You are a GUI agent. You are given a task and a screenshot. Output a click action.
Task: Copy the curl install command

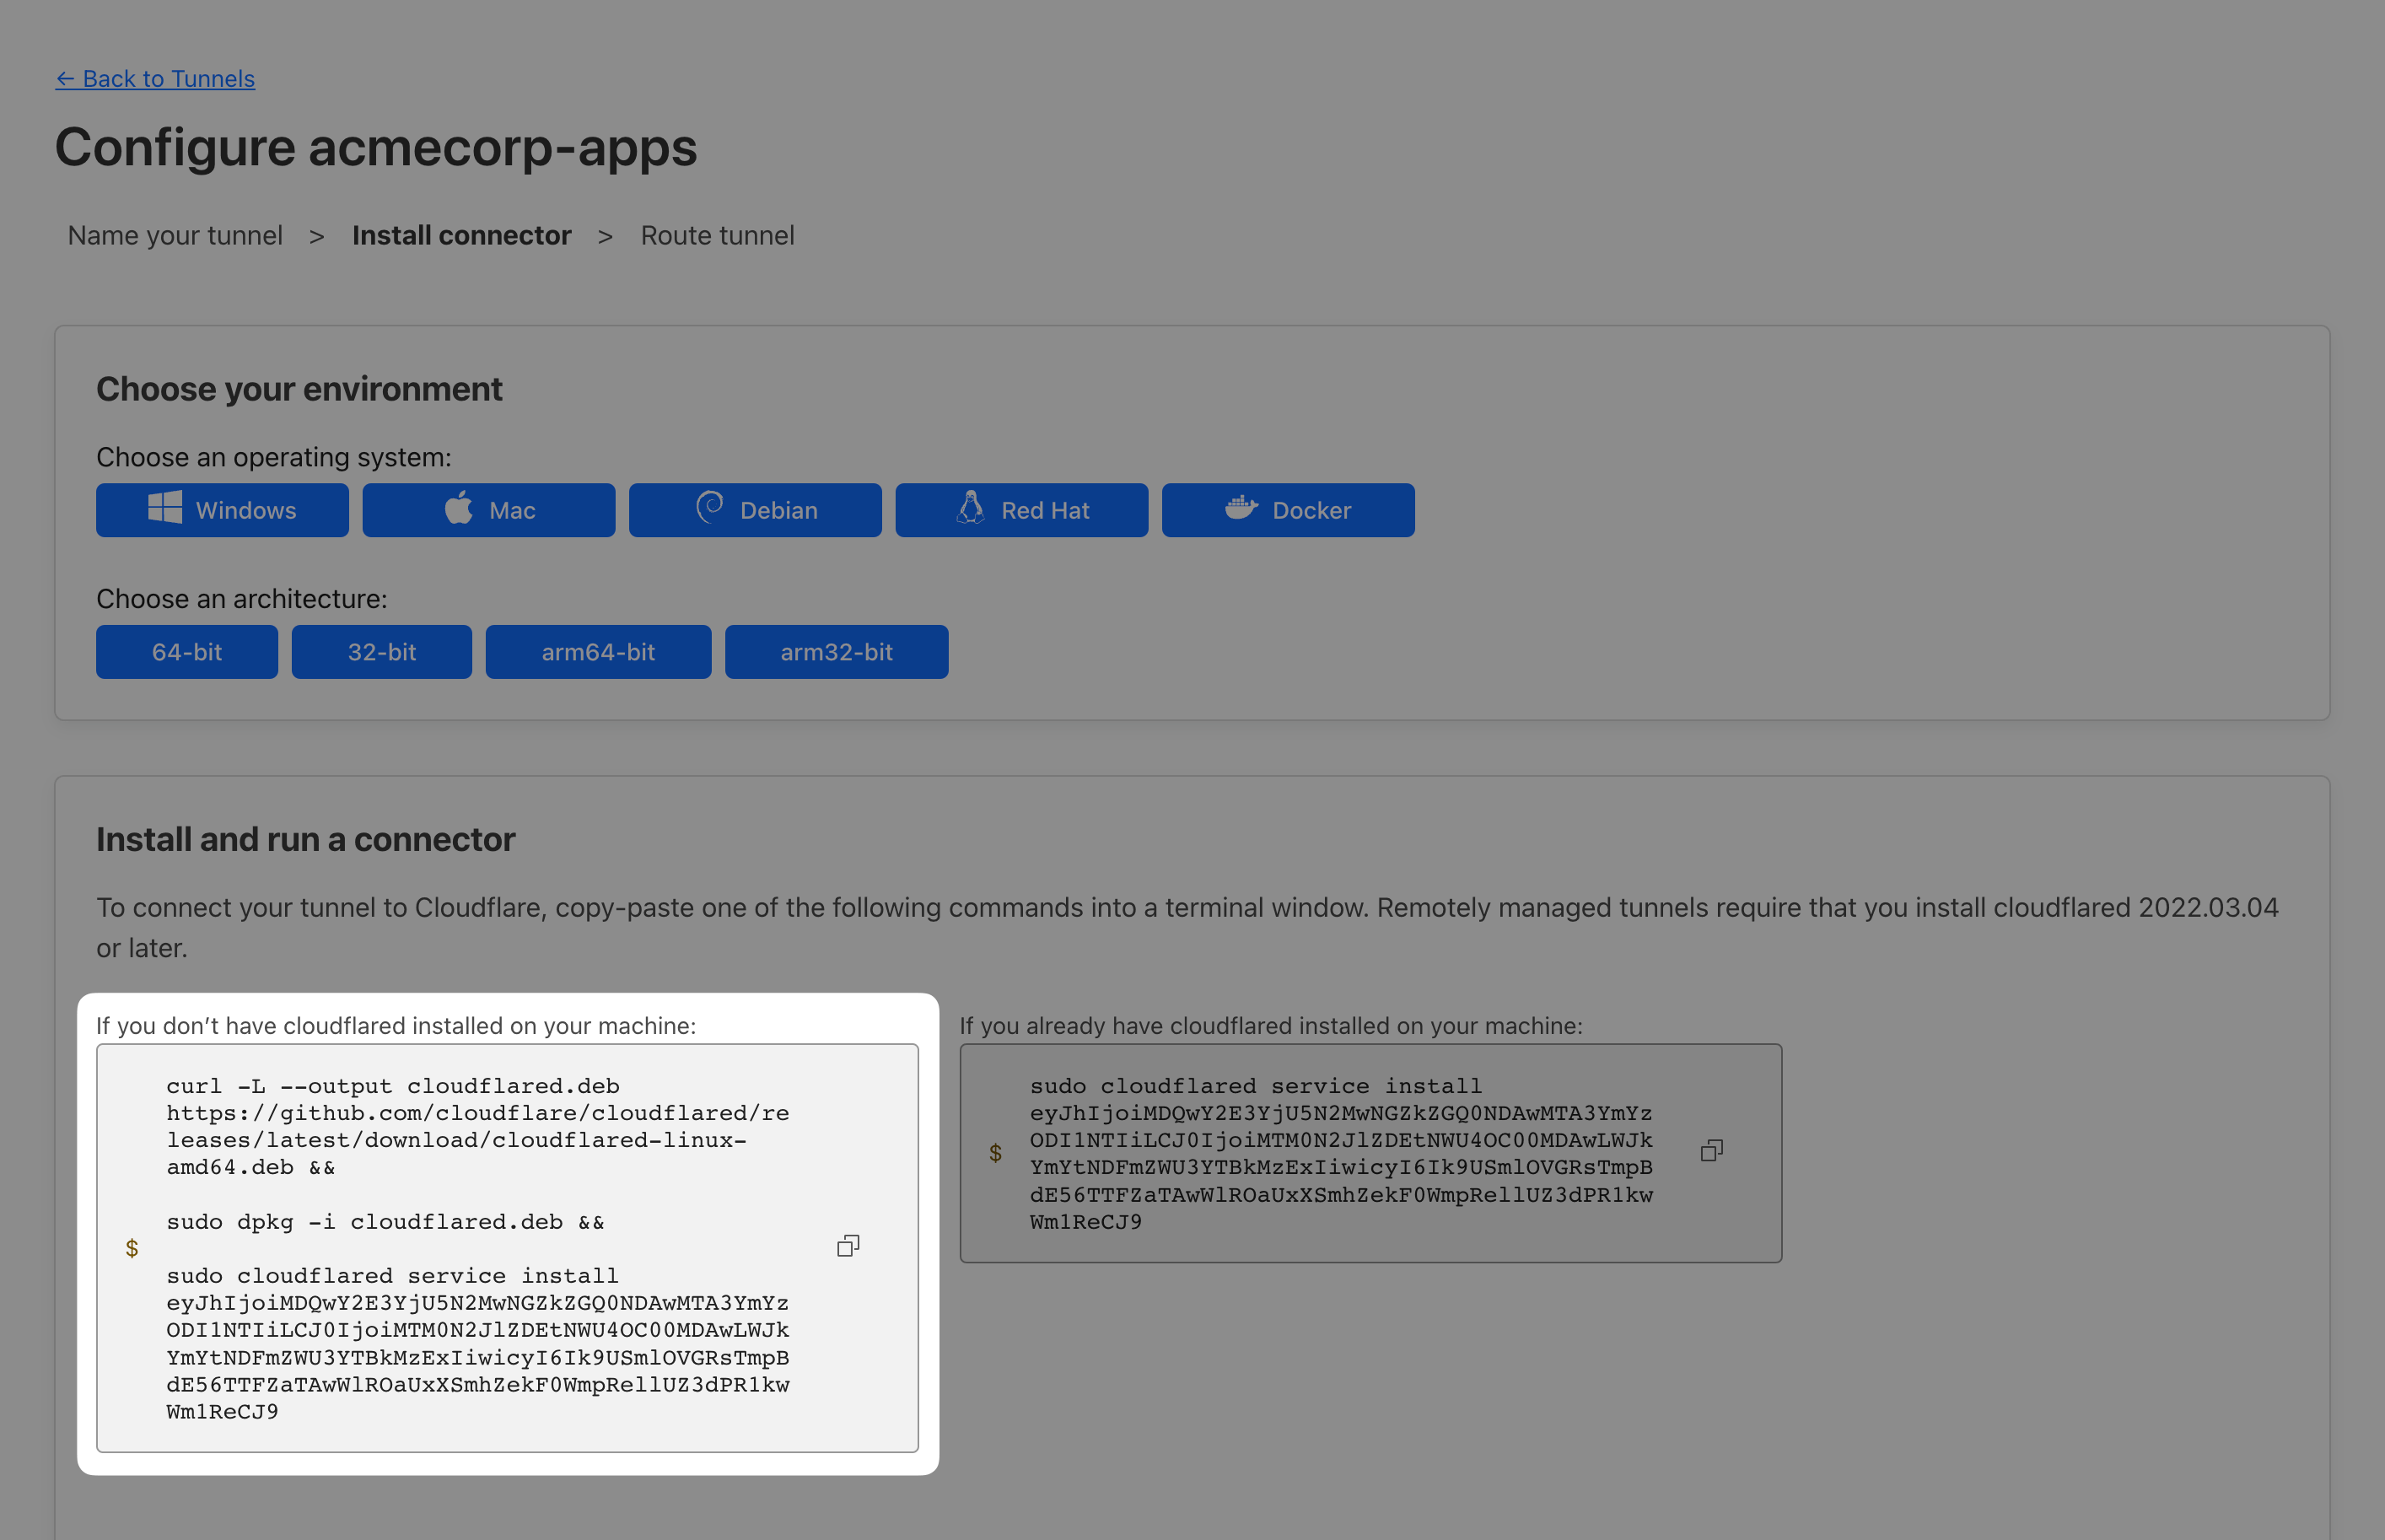pos(848,1246)
